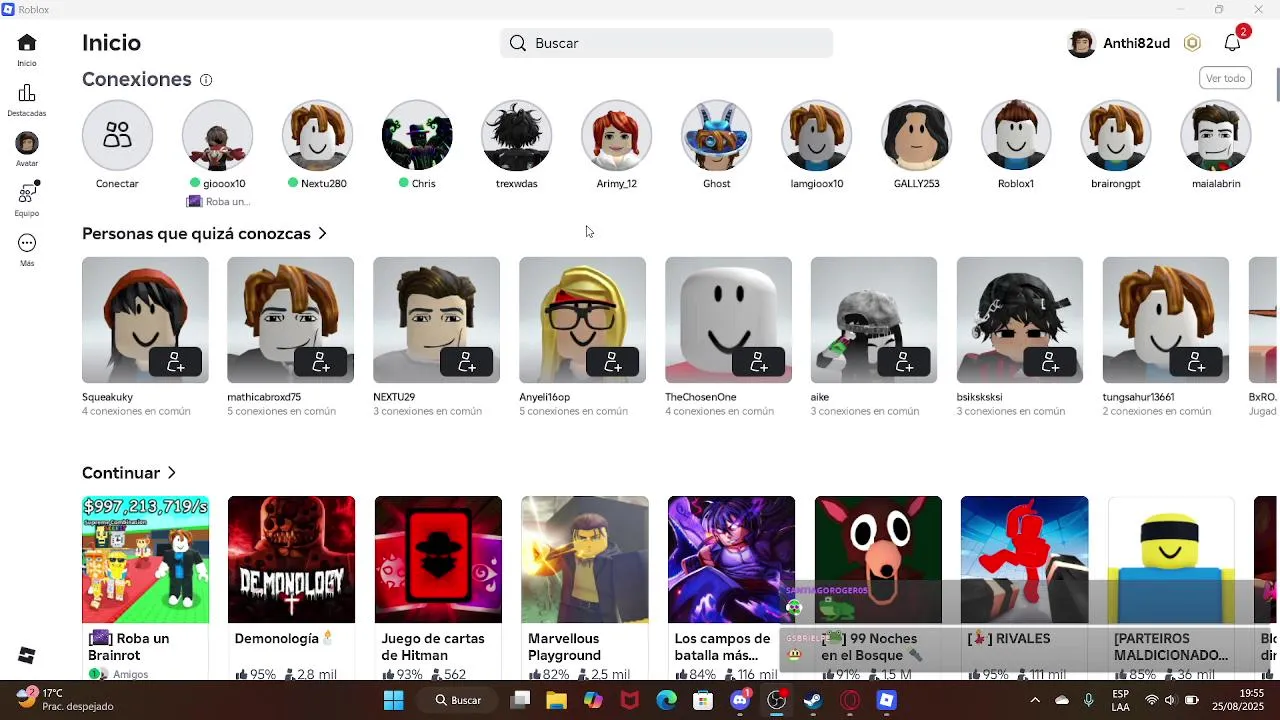1280x720 pixels.
Task: Click the Conectar add connections icon
Action: click(117, 135)
